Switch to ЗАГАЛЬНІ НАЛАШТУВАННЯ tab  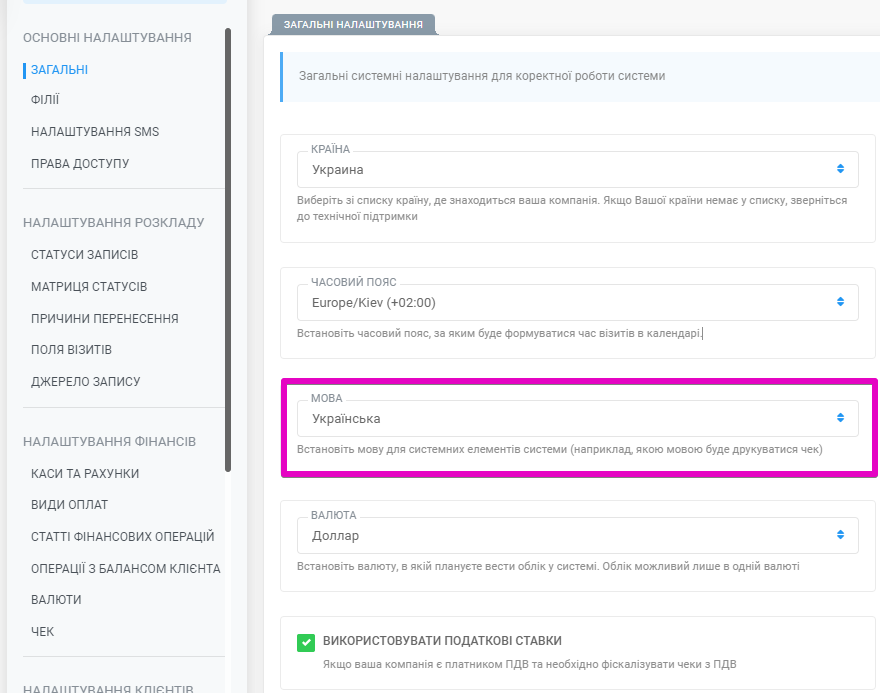click(353, 25)
